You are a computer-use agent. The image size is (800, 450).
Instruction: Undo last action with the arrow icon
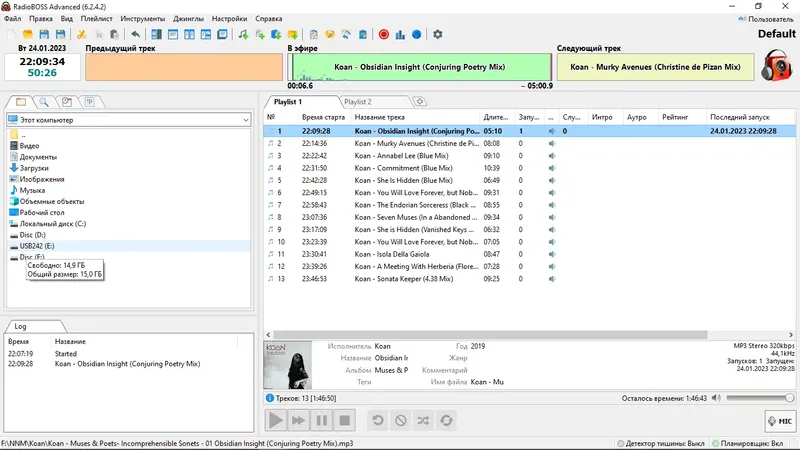click(x=135, y=34)
